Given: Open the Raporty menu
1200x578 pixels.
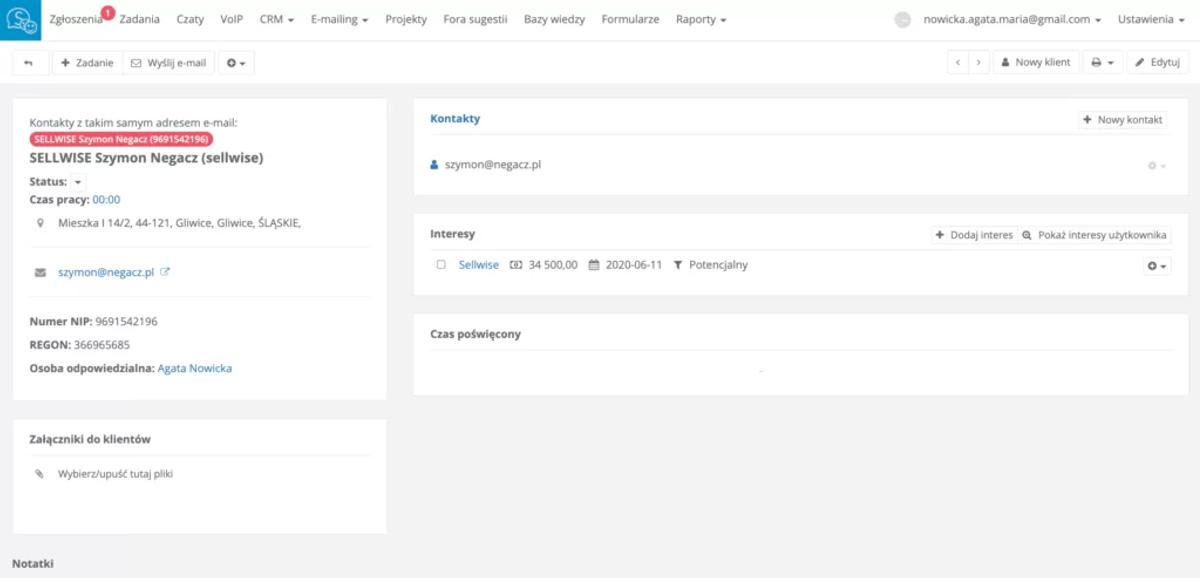Looking at the screenshot, I should coord(701,20).
